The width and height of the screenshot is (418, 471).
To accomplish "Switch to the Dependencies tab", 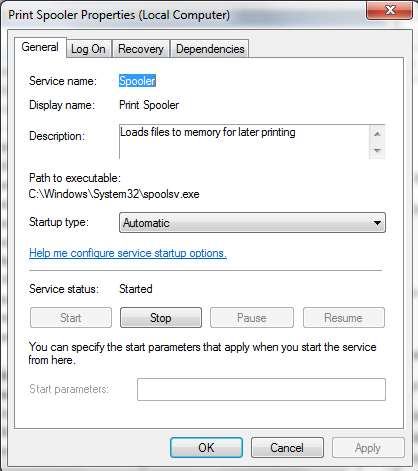I will coord(210,49).
